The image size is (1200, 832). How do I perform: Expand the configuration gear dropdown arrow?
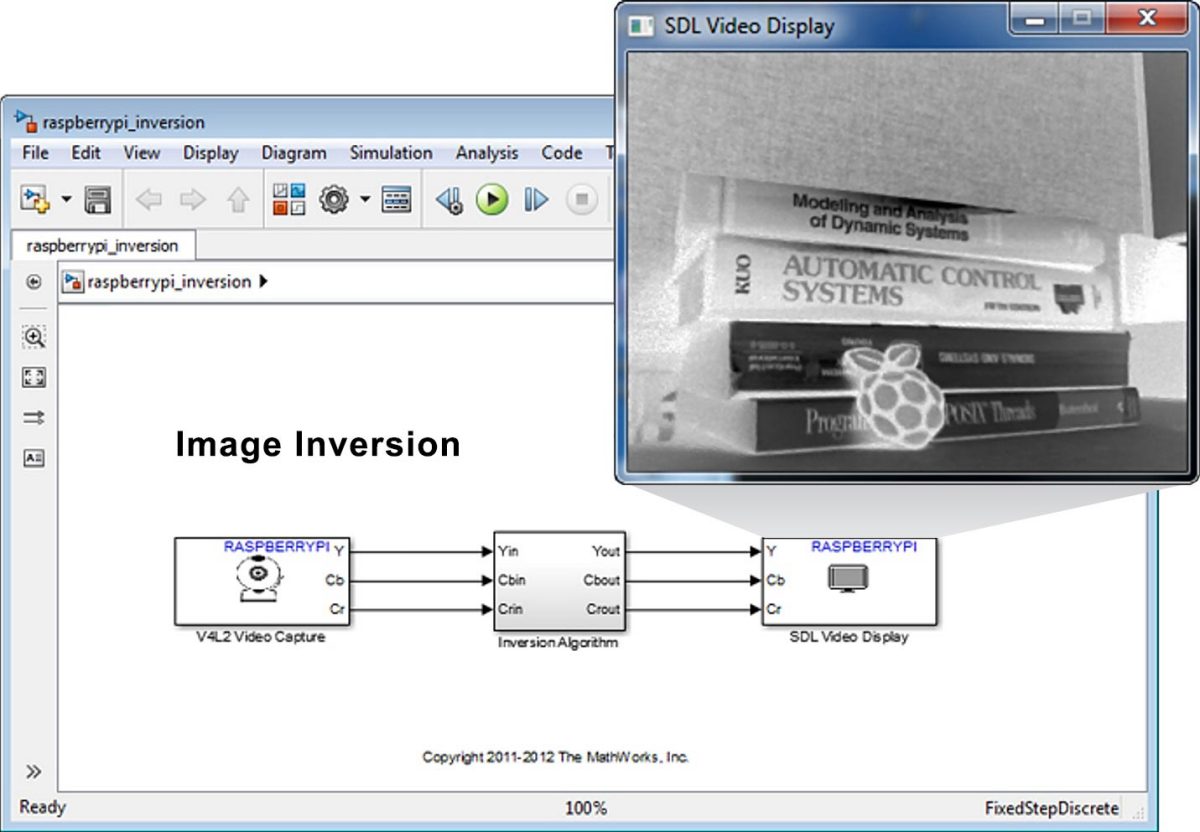(365, 200)
